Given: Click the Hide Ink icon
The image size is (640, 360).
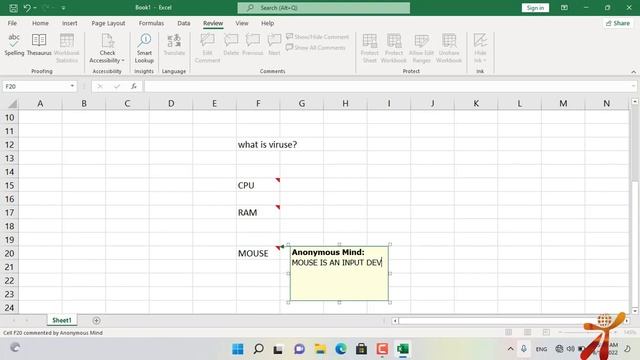Looking at the screenshot, I should point(480,41).
